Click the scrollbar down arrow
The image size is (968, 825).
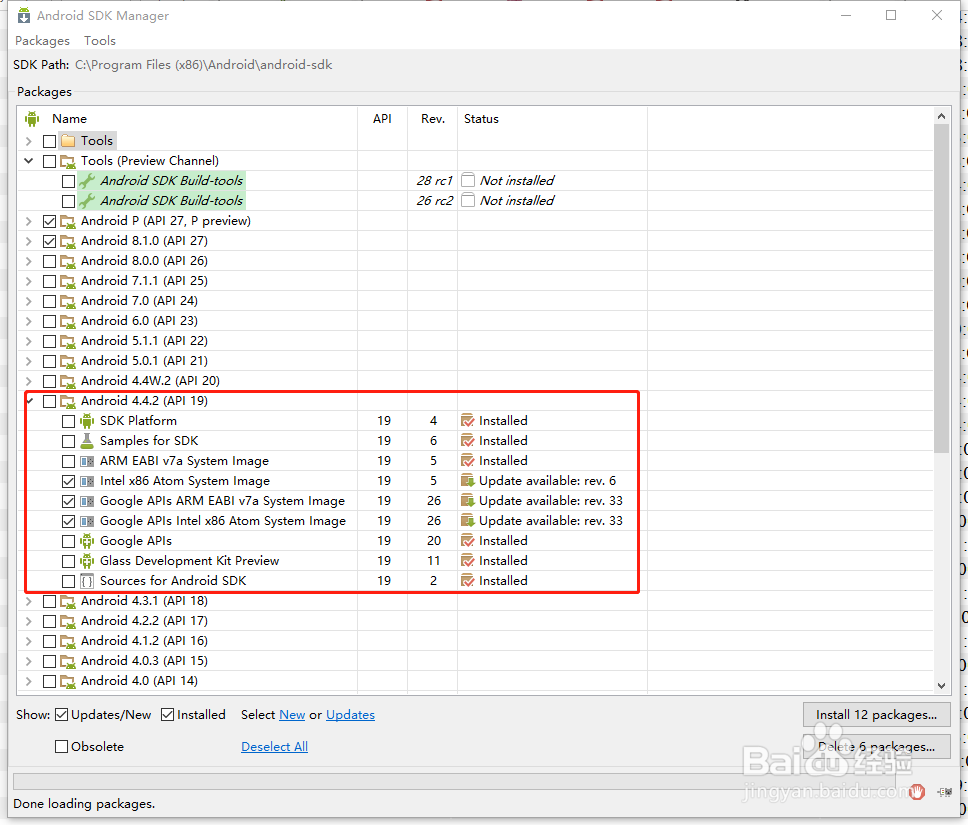pyautogui.click(x=941, y=685)
